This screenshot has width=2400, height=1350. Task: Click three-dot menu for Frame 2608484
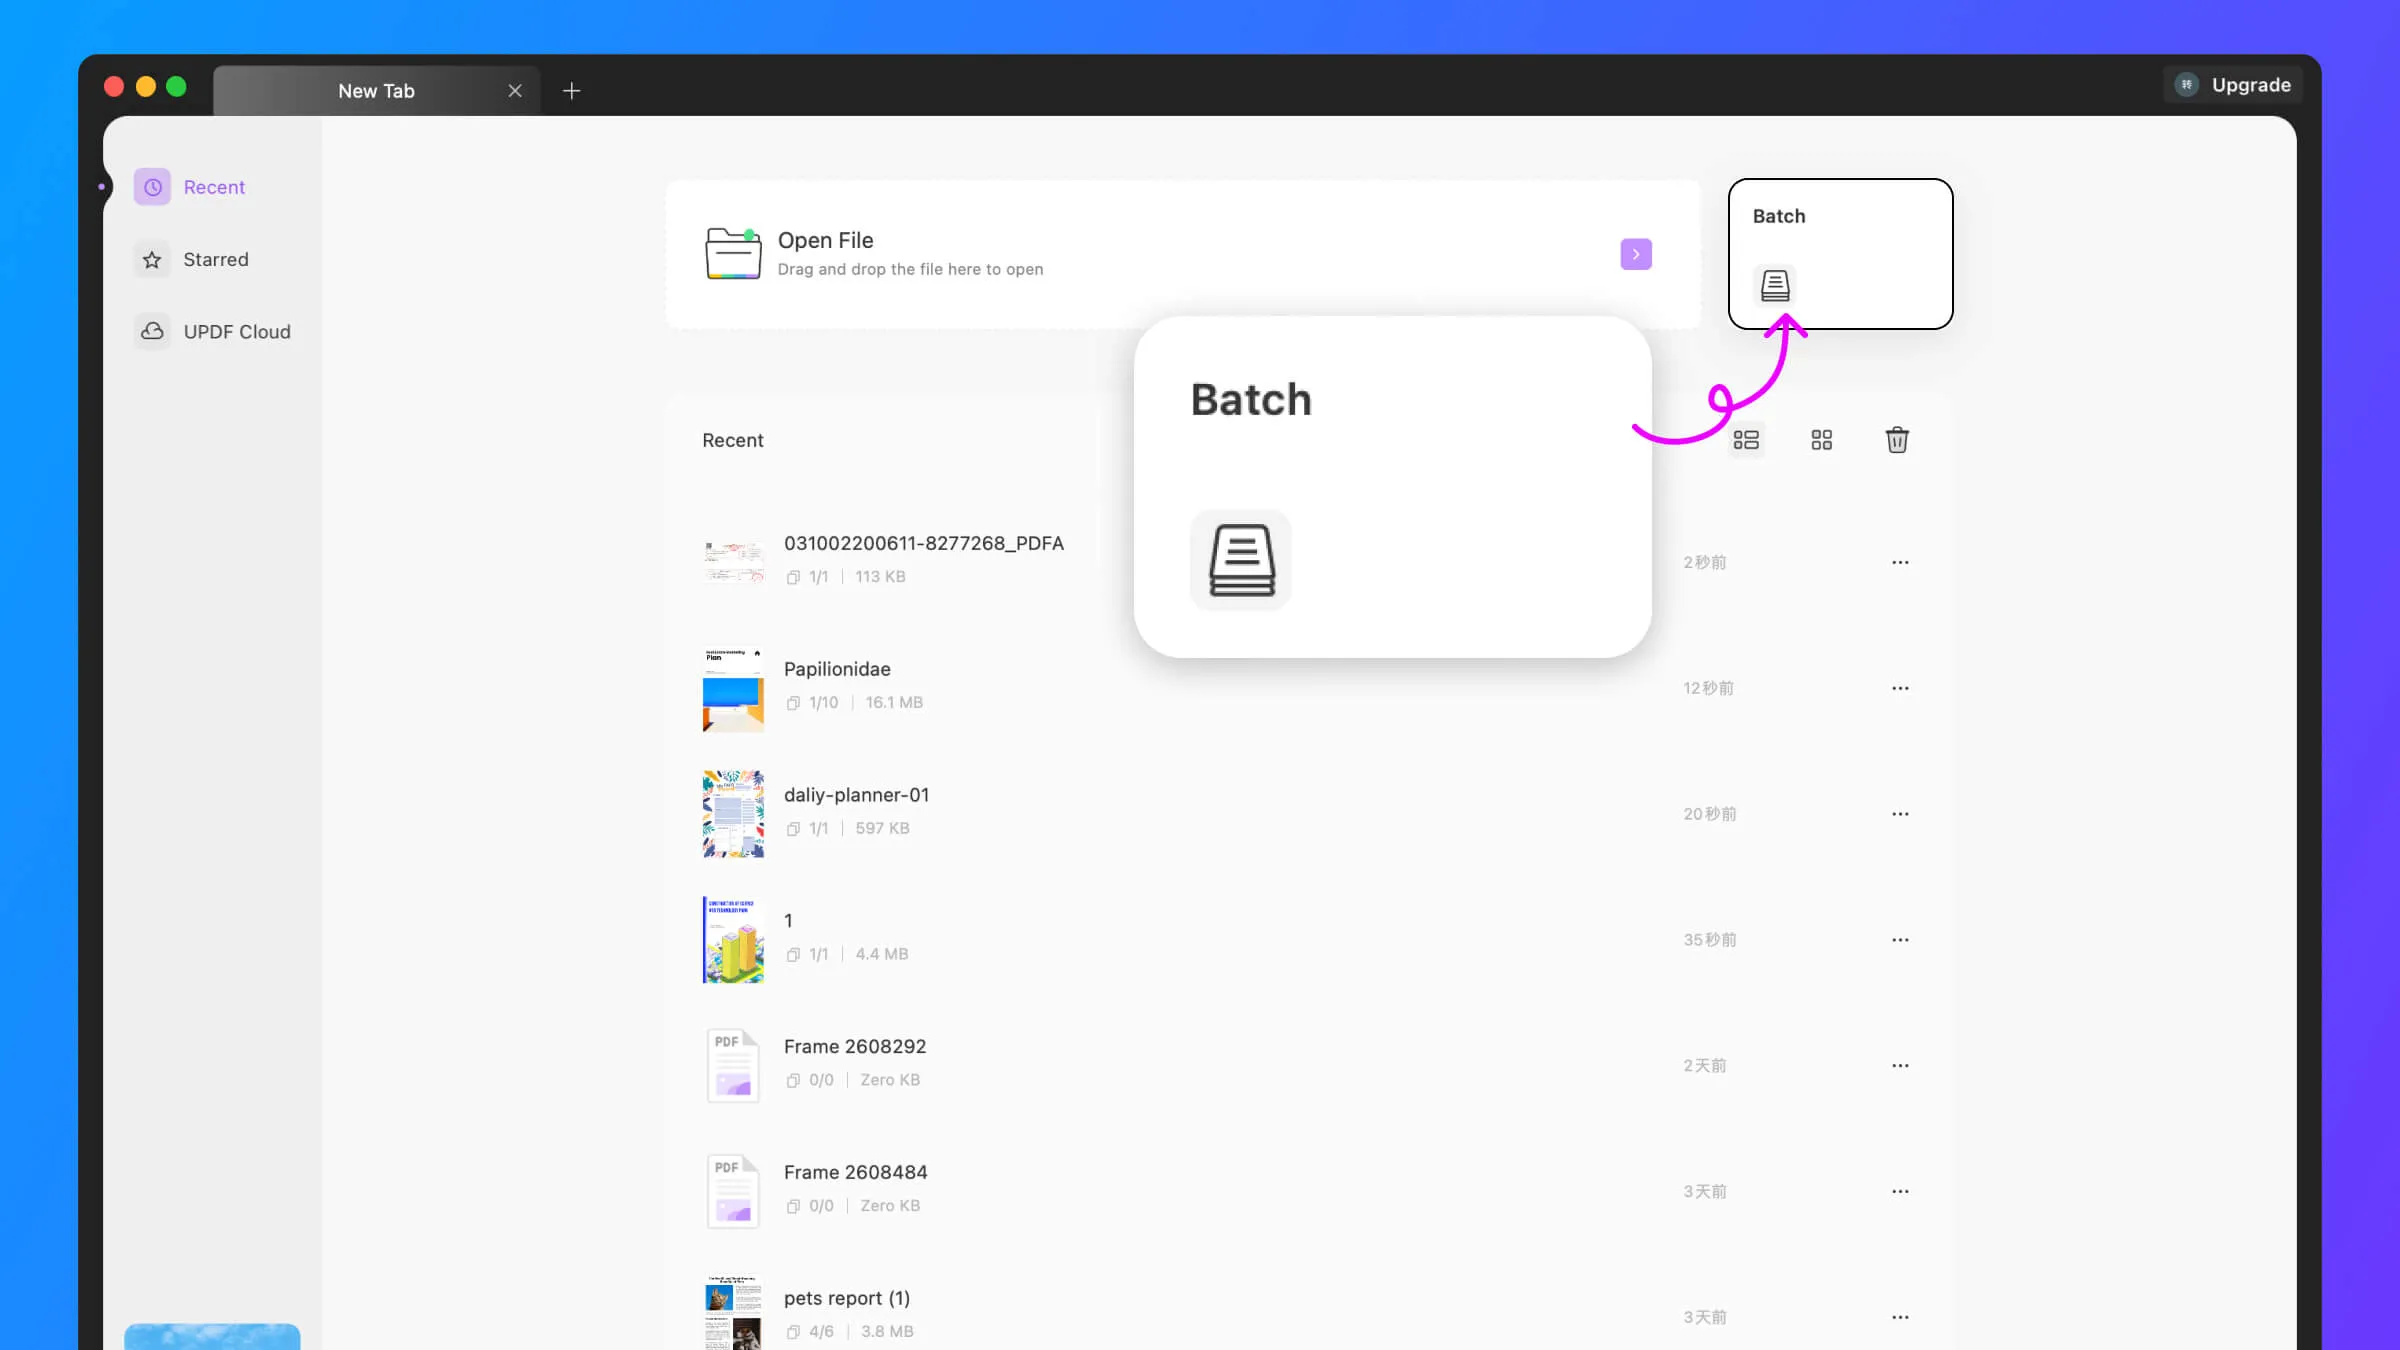(1899, 1192)
